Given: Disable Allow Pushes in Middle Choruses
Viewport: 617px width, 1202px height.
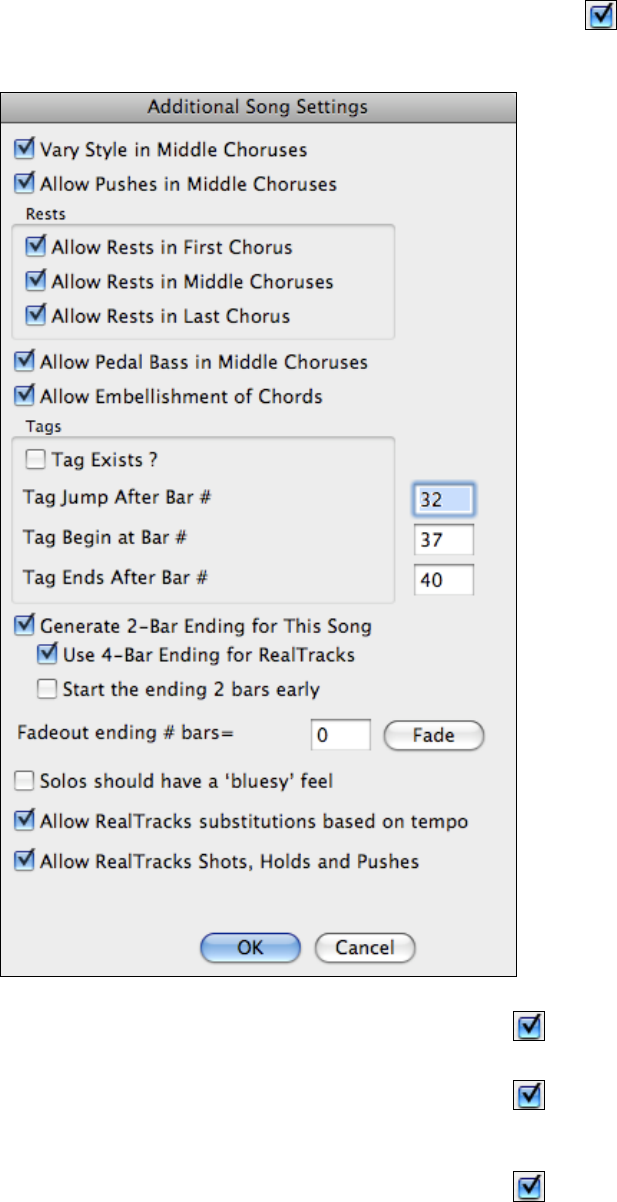Looking at the screenshot, I should click(24, 184).
